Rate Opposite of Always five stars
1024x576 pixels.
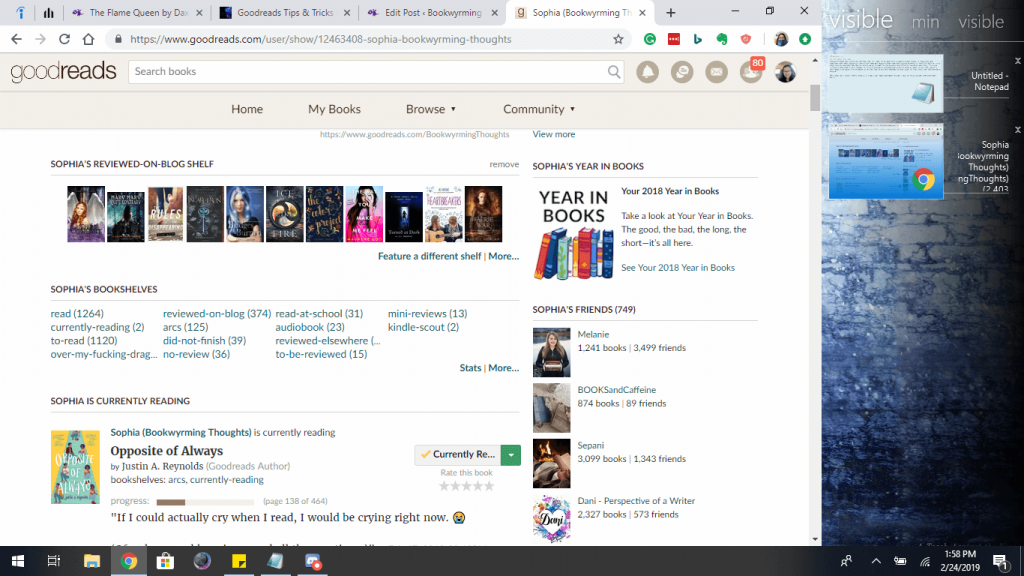point(489,486)
